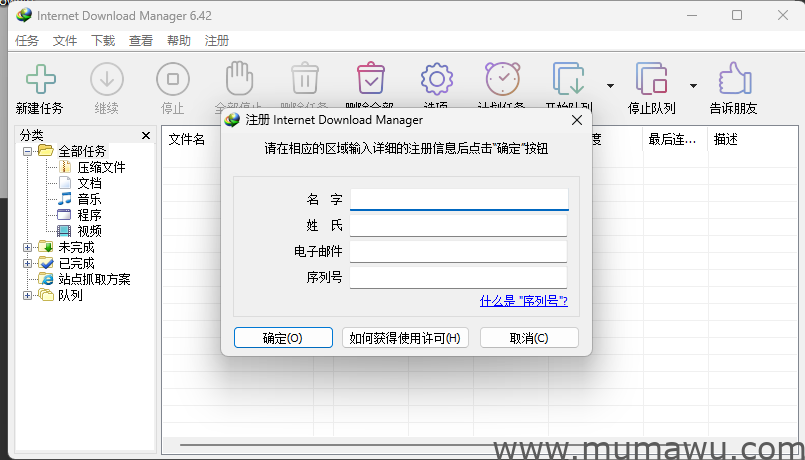Open the Downloads (下载) menu

103,41
